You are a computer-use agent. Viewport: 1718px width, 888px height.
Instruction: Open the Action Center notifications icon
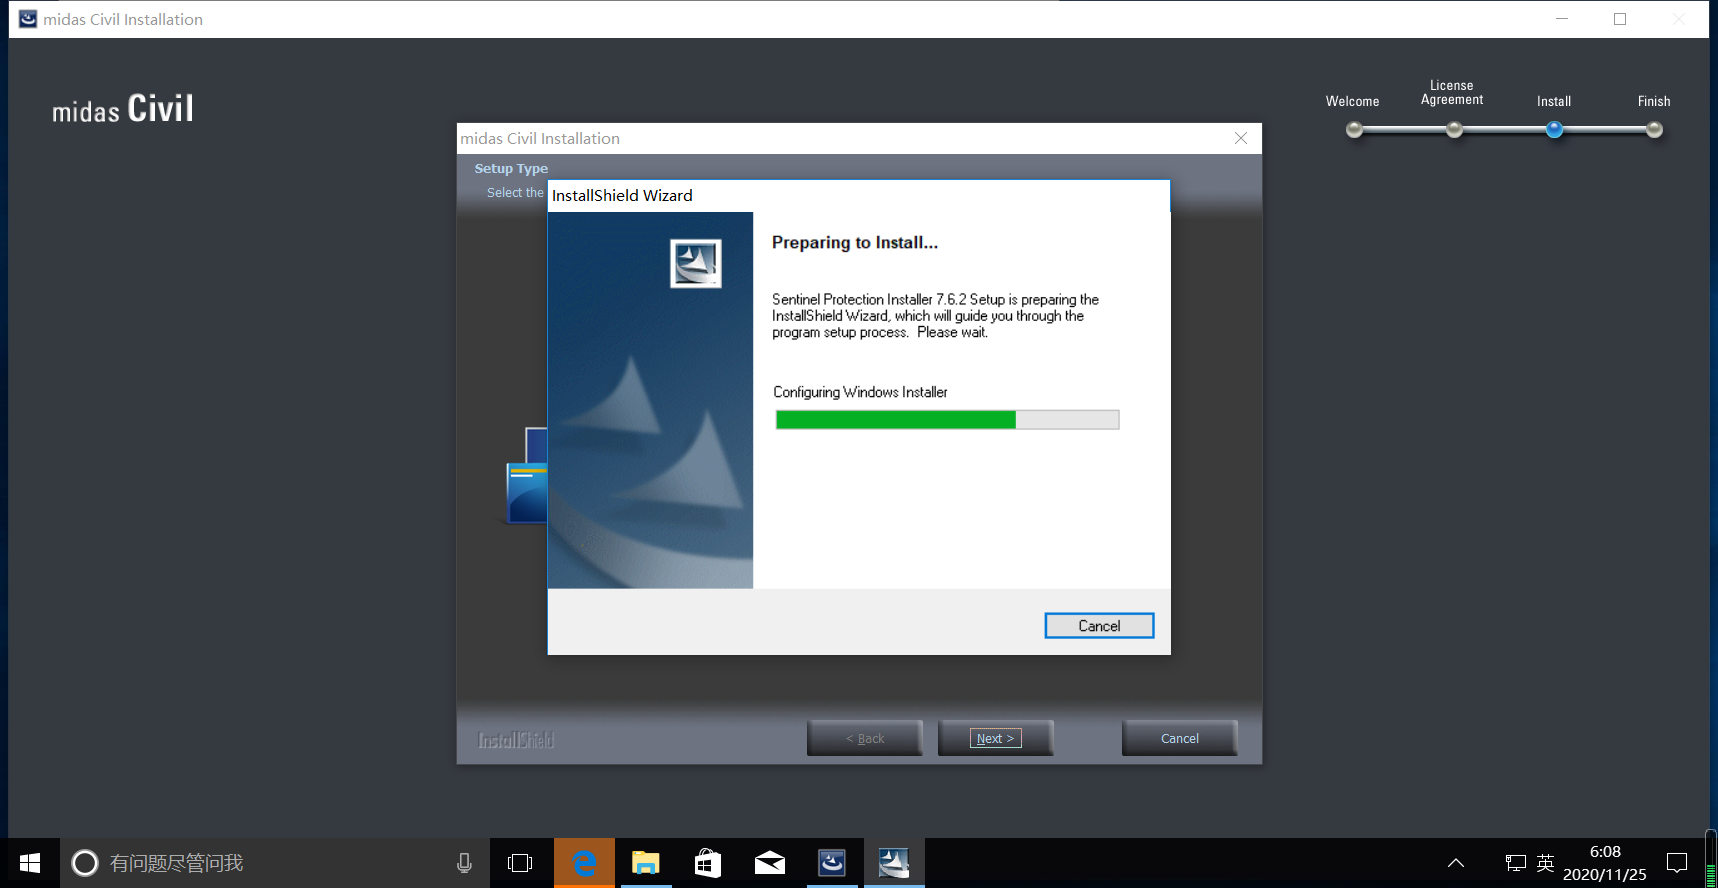pyautogui.click(x=1677, y=863)
